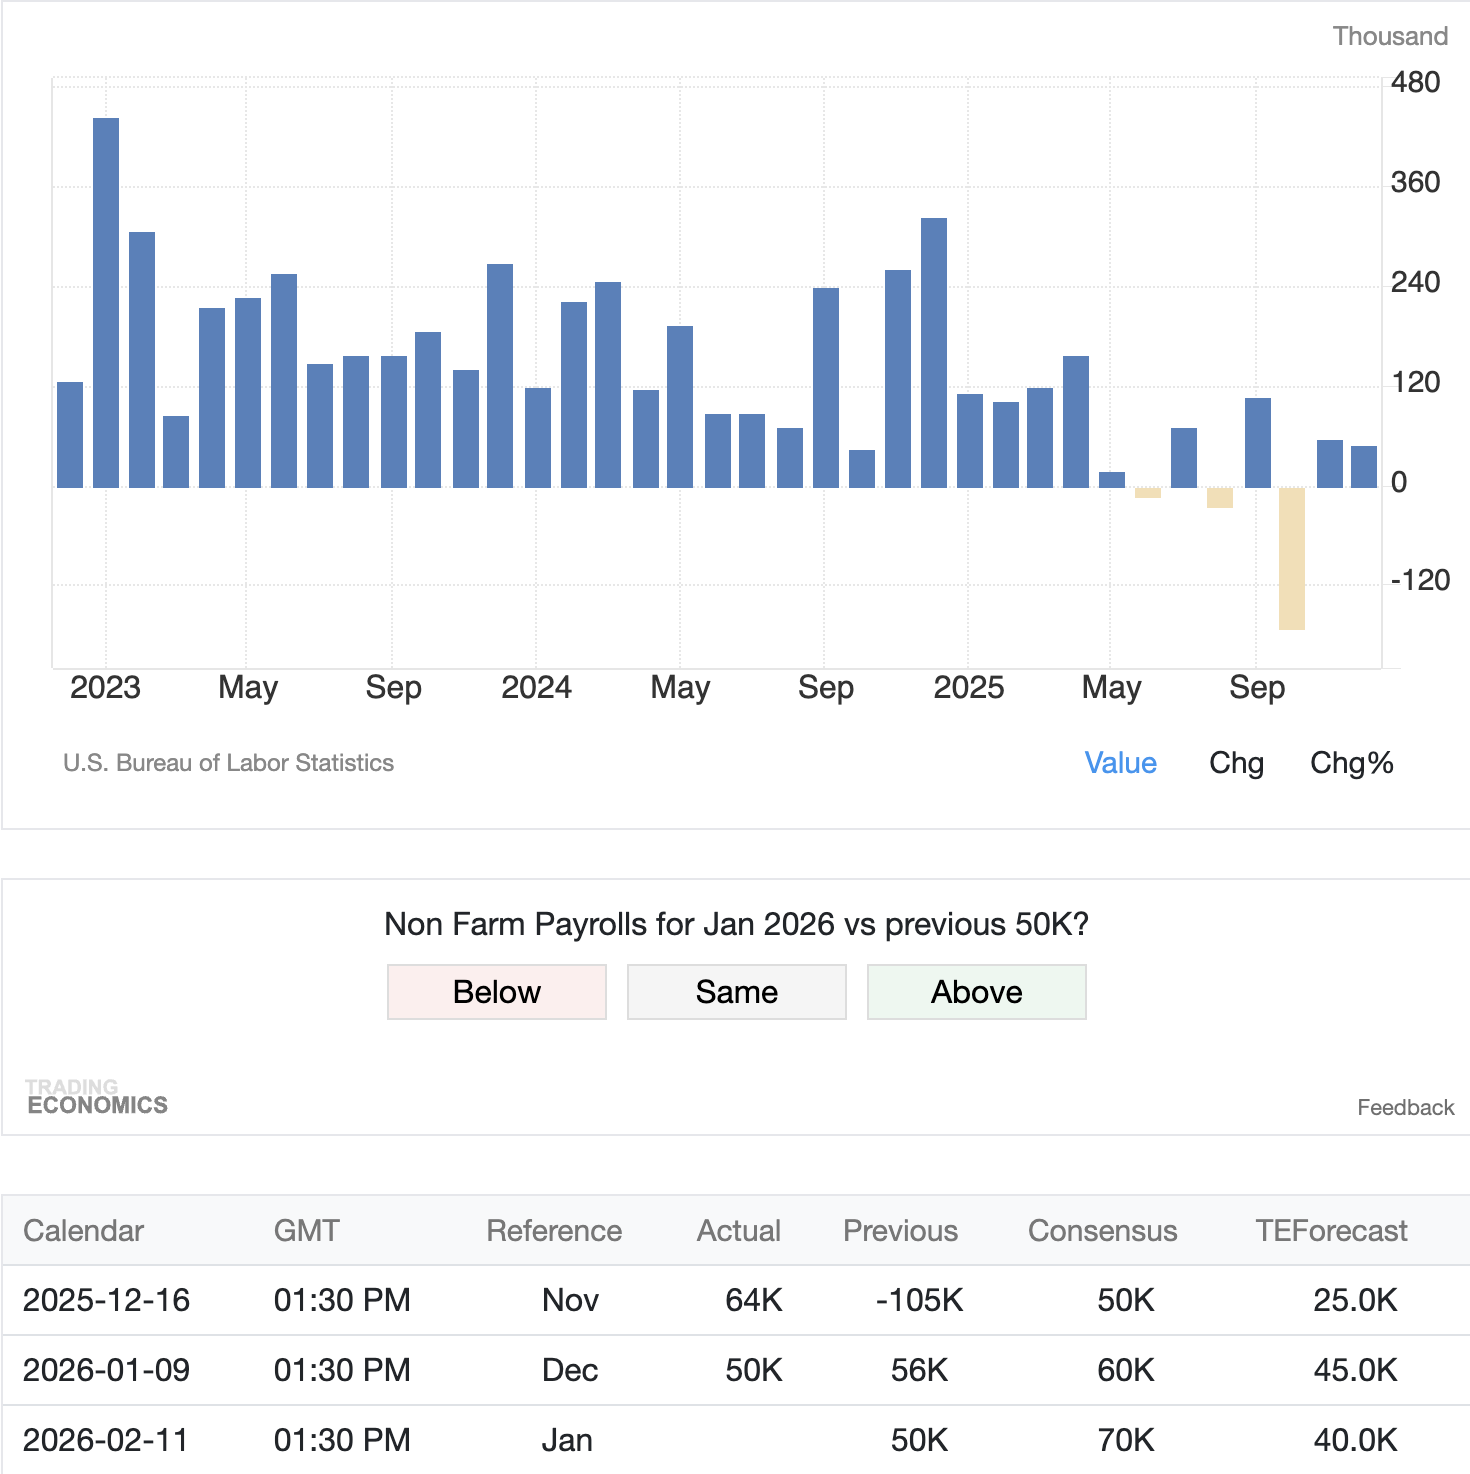The height and width of the screenshot is (1474, 1470).
Task: Click the Nov reference cell
Action: point(570,1300)
